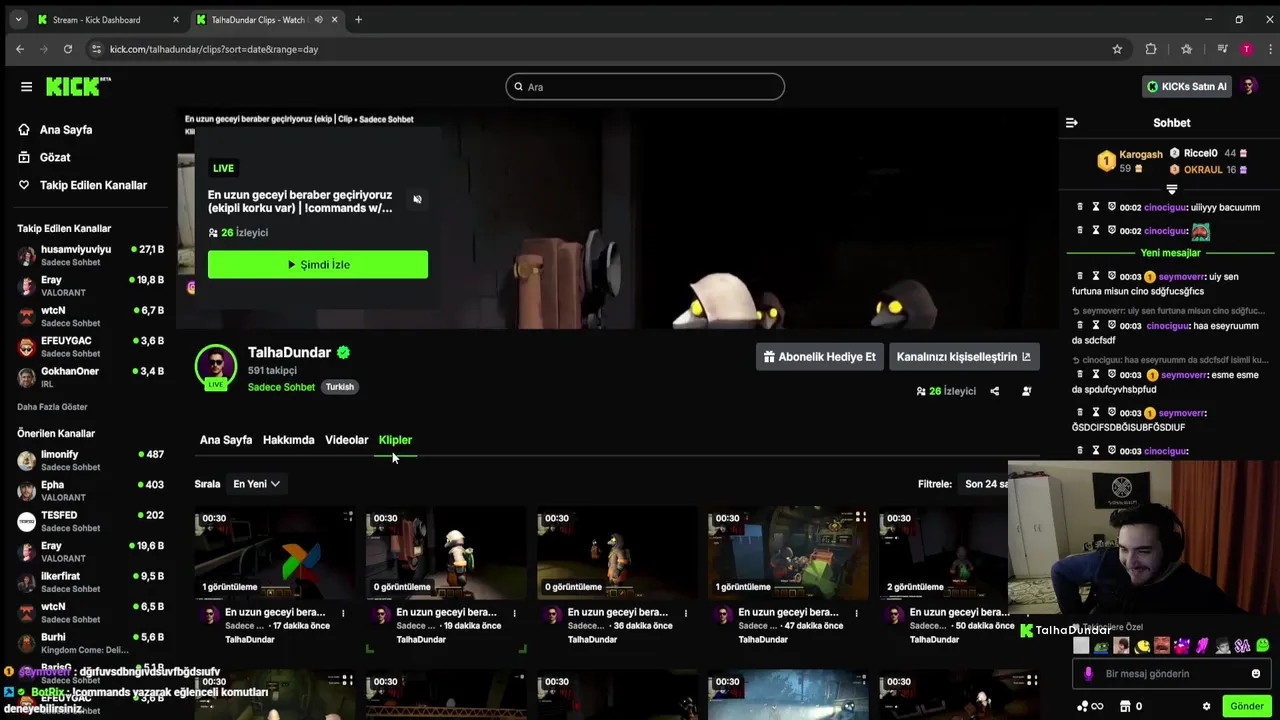Open Gözat in the sidebar
This screenshot has width=1280, height=720.
[x=54, y=157]
